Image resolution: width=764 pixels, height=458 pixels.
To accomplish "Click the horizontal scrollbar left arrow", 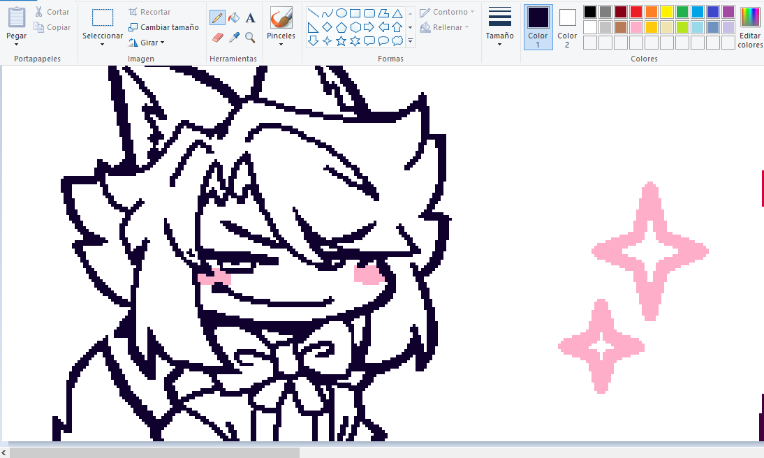I will pos(4,453).
